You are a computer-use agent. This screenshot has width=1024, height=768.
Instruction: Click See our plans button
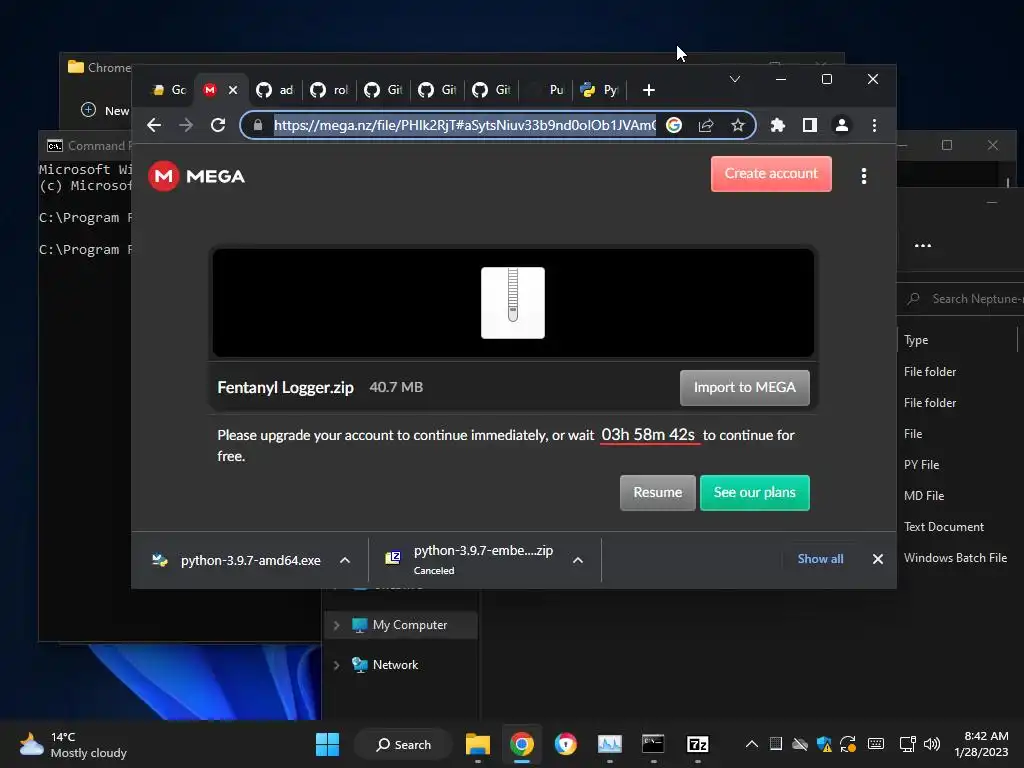coord(754,492)
